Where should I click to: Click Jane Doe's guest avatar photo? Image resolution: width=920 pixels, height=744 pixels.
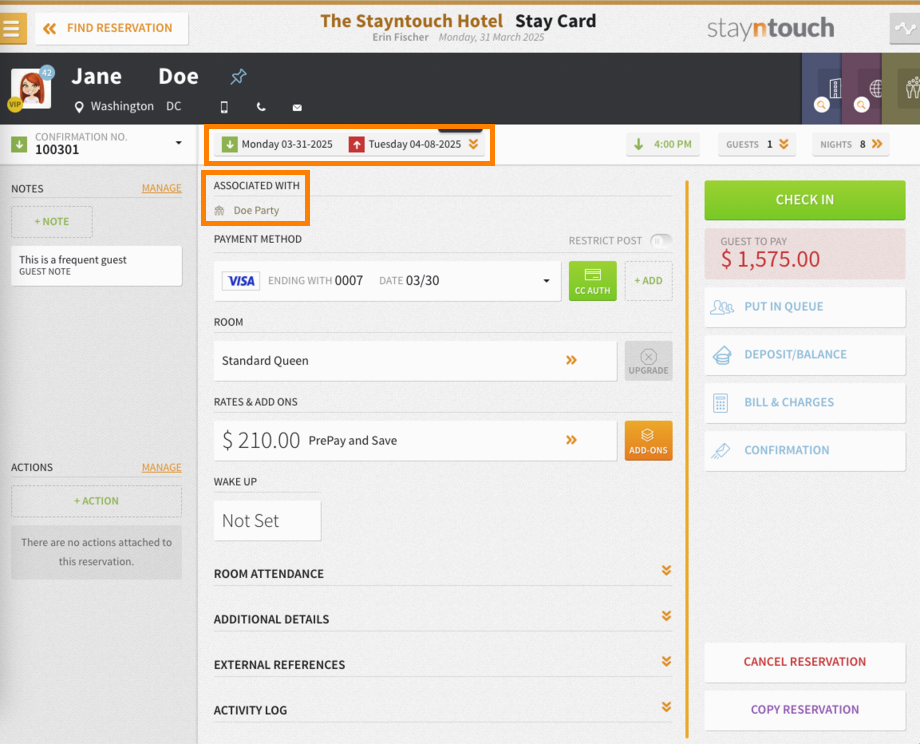pyautogui.click(x=31, y=89)
